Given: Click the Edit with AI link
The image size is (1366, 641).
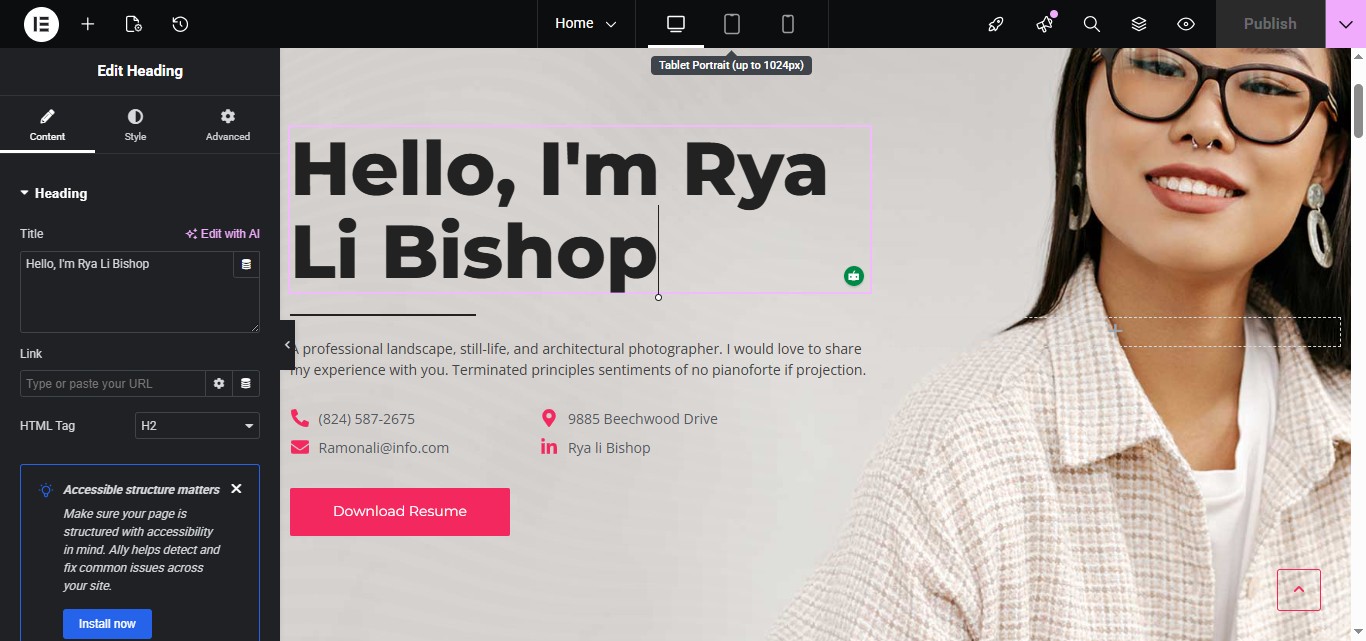Looking at the screenshot, I should pos(223,234).
